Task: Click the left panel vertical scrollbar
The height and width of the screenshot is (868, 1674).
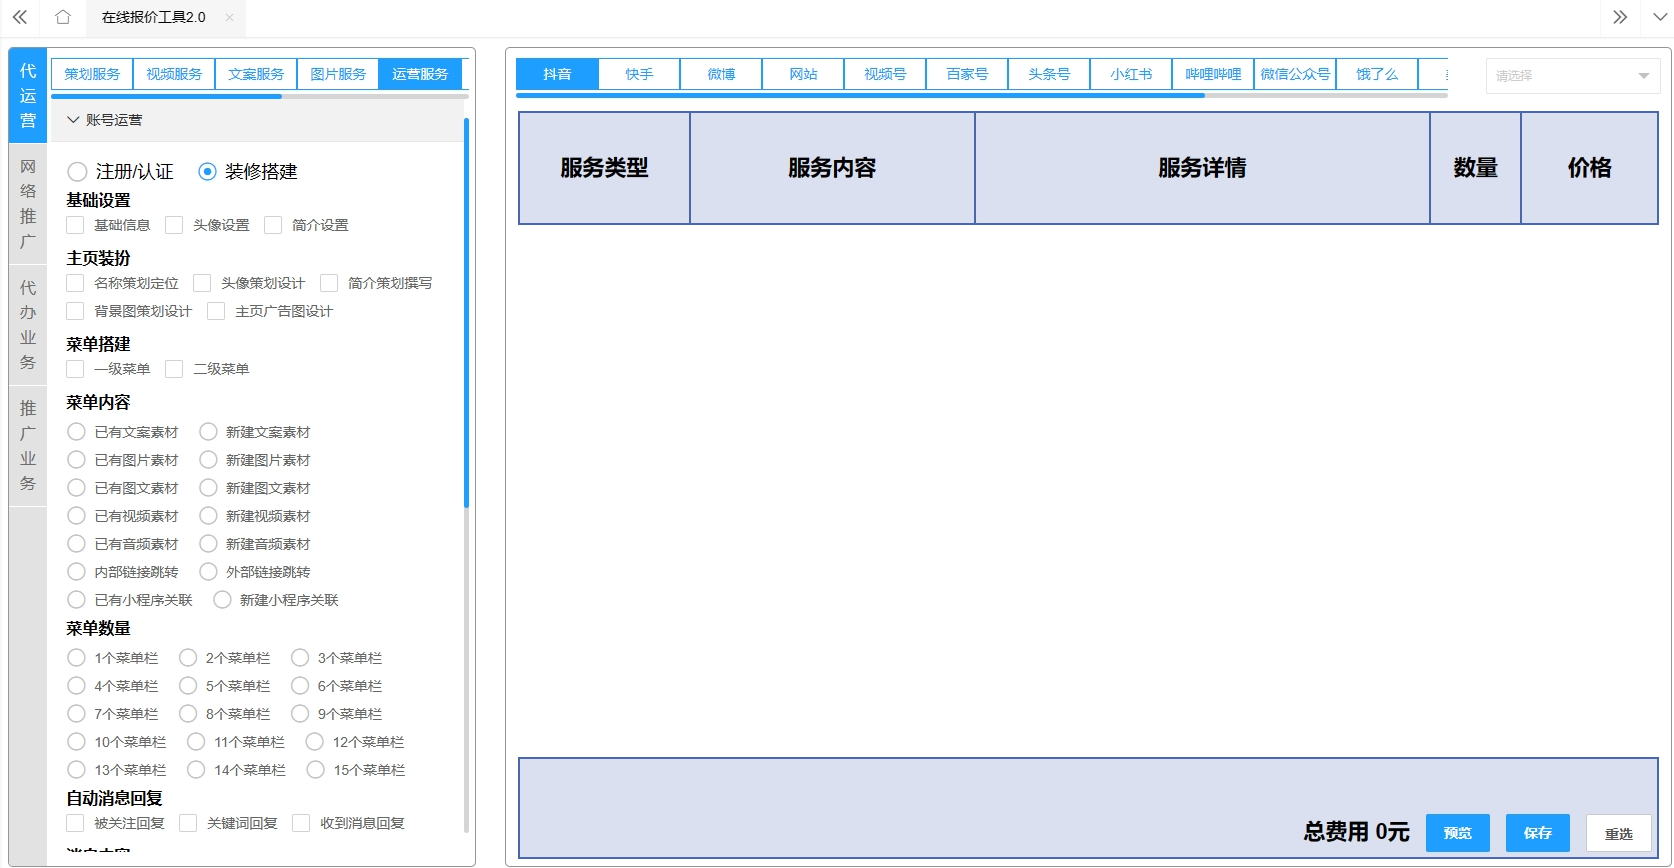Action: click(x=466, y=312)
